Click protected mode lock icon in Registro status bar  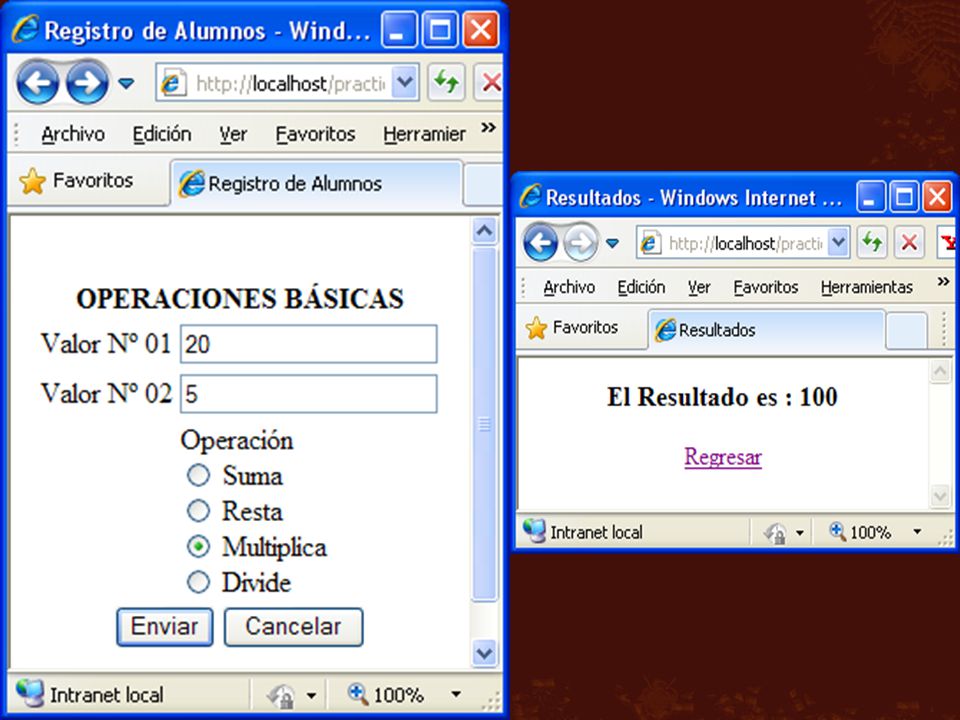[281, 696]
